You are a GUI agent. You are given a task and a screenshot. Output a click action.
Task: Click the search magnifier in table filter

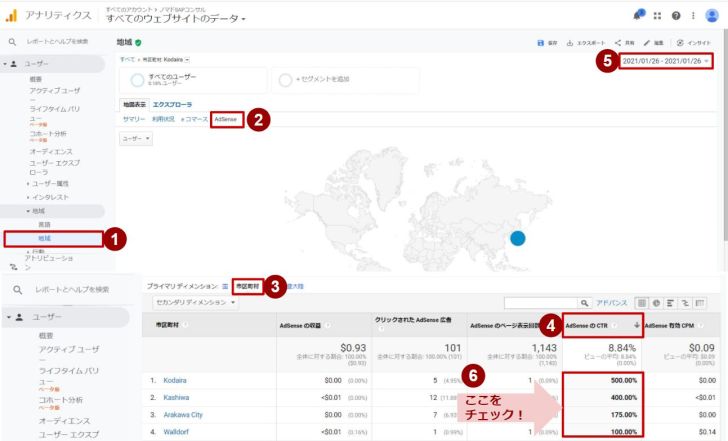(x=585, y=302)
